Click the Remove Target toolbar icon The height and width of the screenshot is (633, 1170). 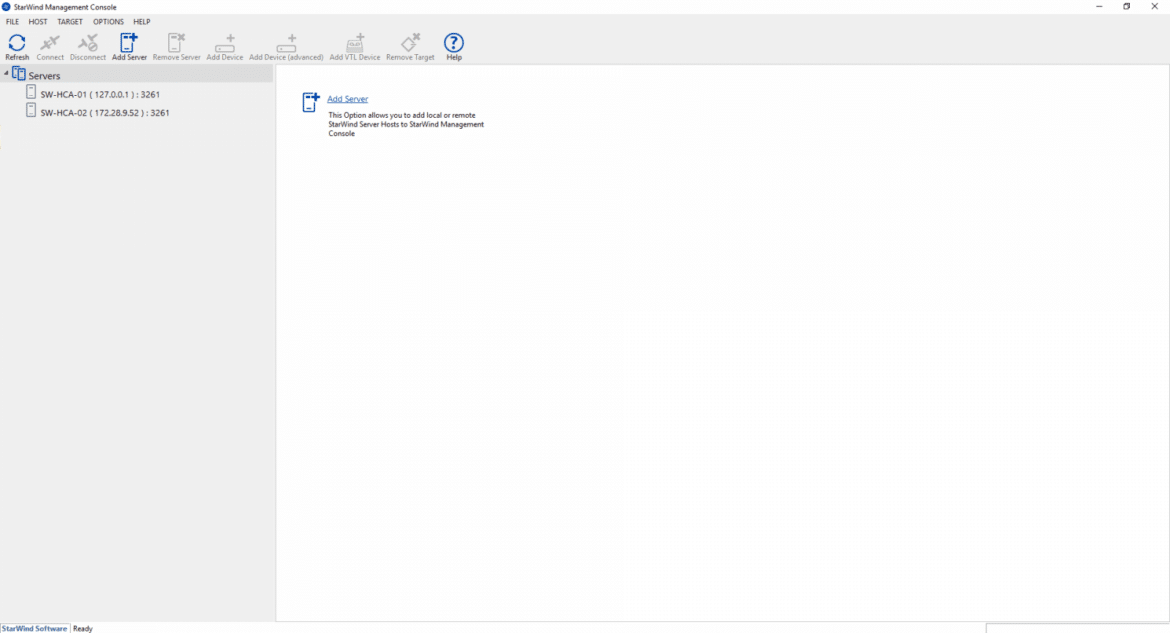coord(410,43)
